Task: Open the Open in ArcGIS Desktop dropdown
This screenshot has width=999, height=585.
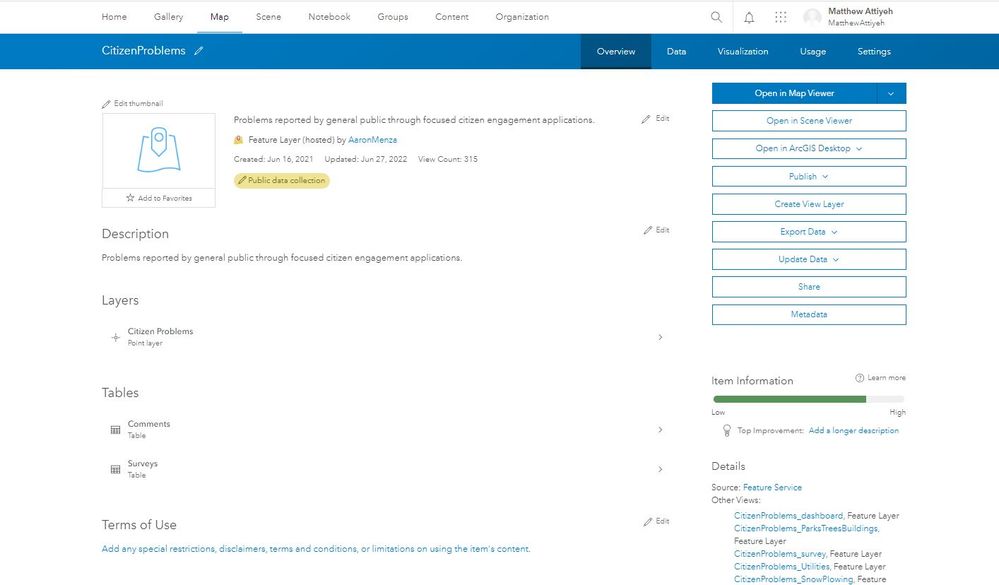Action: tap(809, 148)
